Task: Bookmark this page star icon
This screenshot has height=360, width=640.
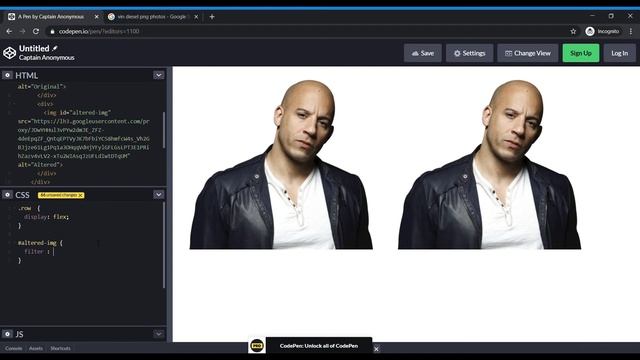Action: point(573,31)
